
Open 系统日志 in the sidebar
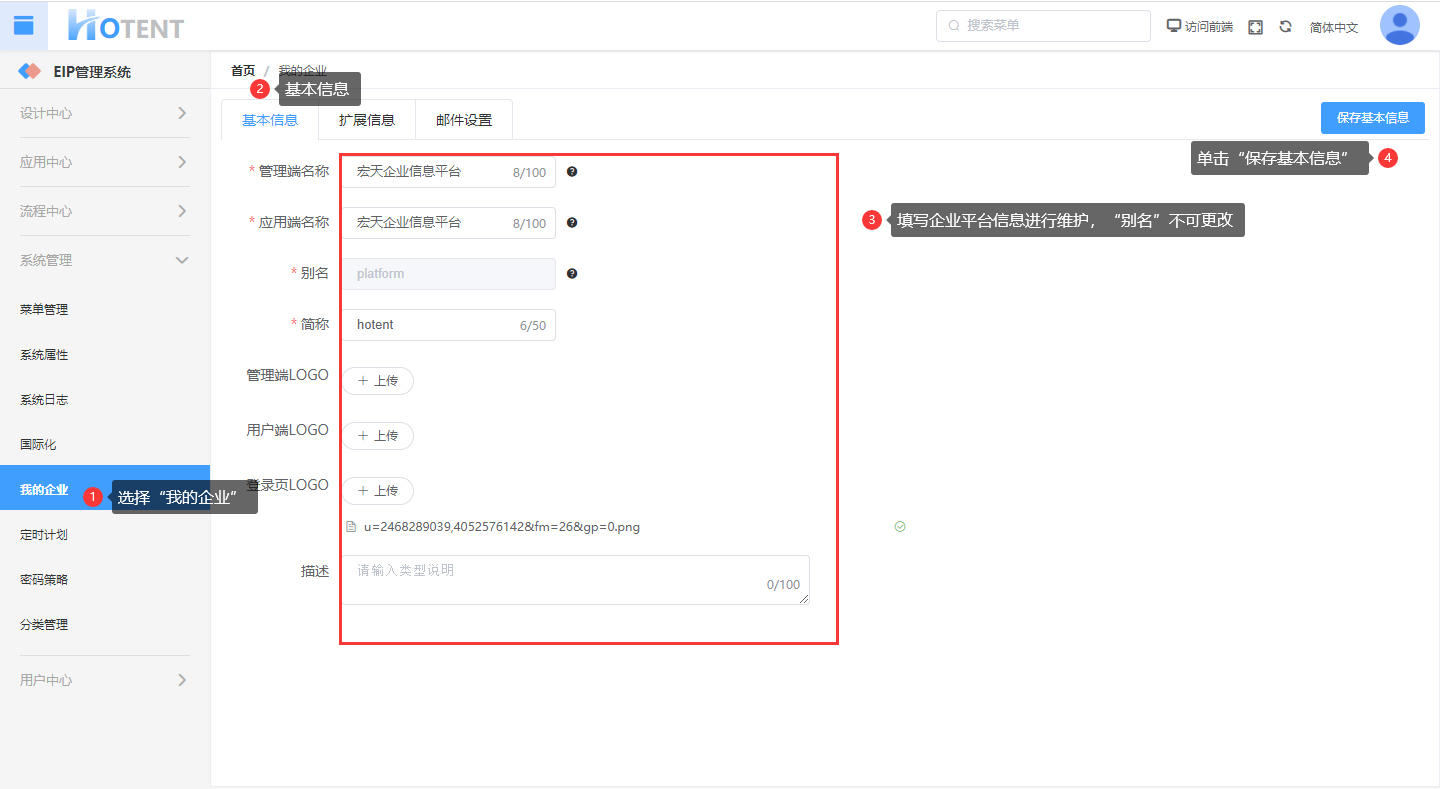pyautogui.click(x=105, y=400)
